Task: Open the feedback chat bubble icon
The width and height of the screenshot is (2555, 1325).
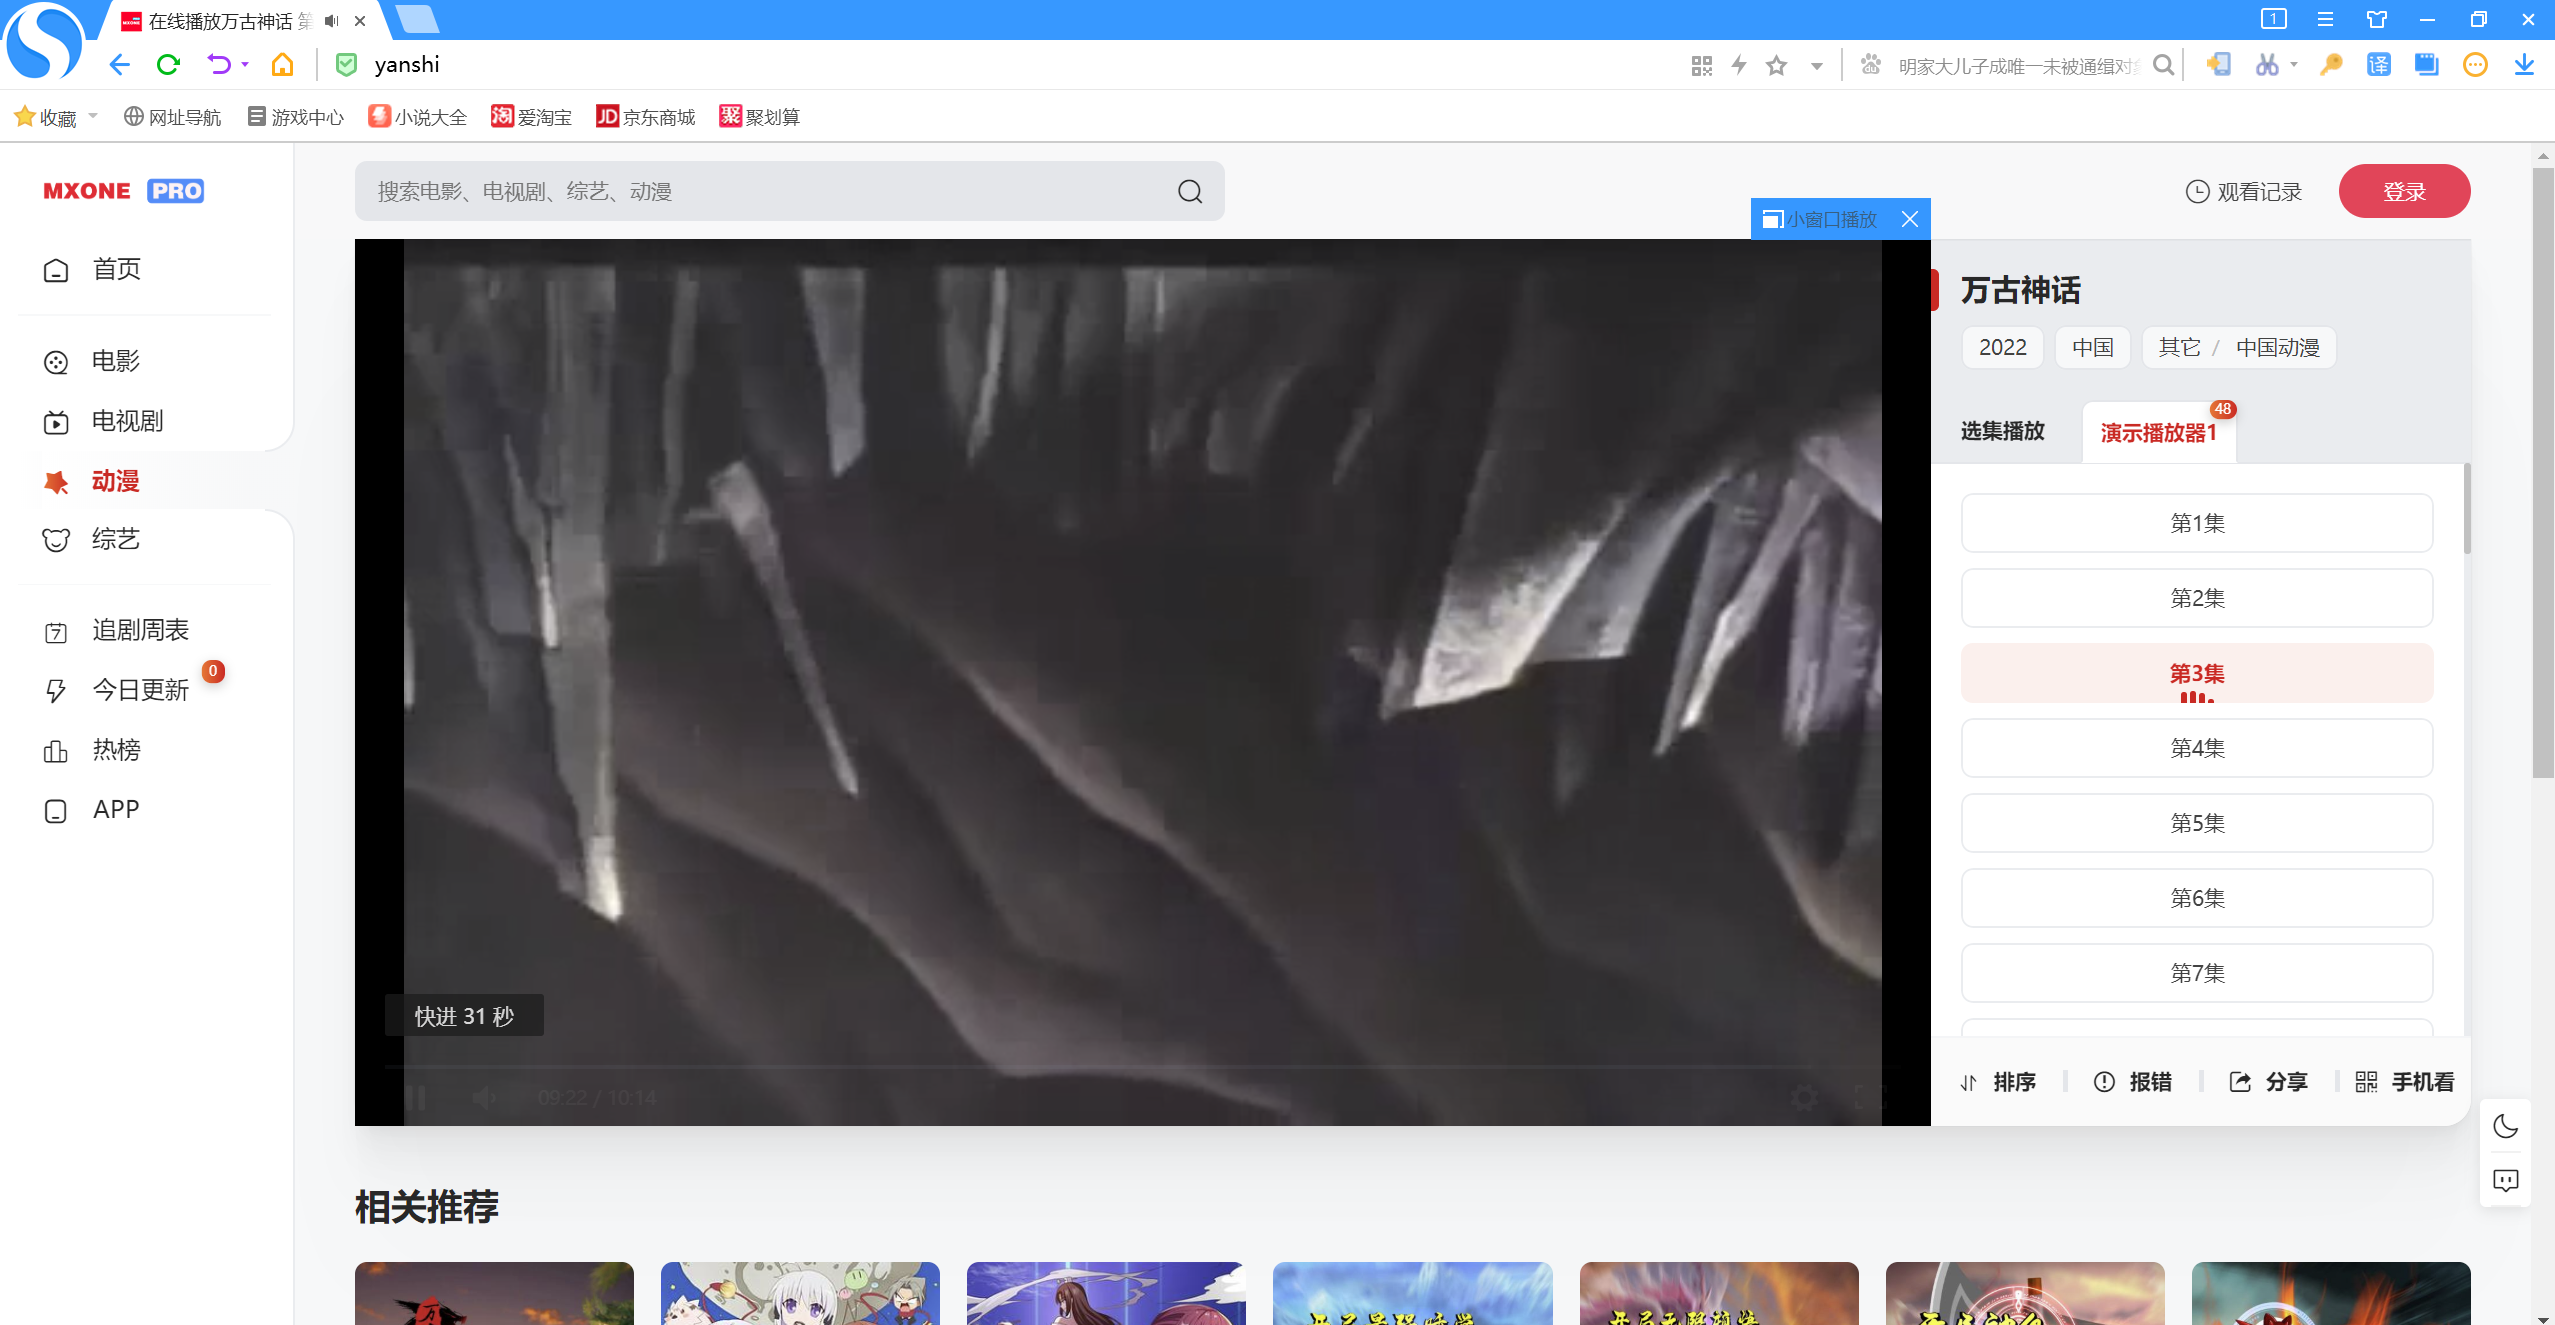Action: pyautogui.click(x=2505, y=1180)
